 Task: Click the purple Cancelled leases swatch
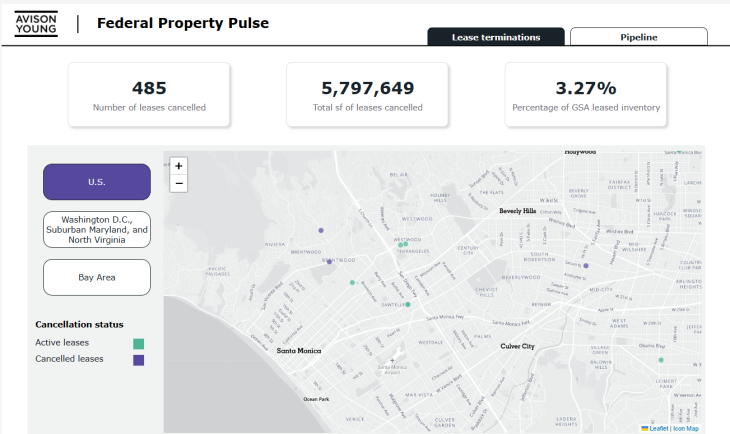138,360
